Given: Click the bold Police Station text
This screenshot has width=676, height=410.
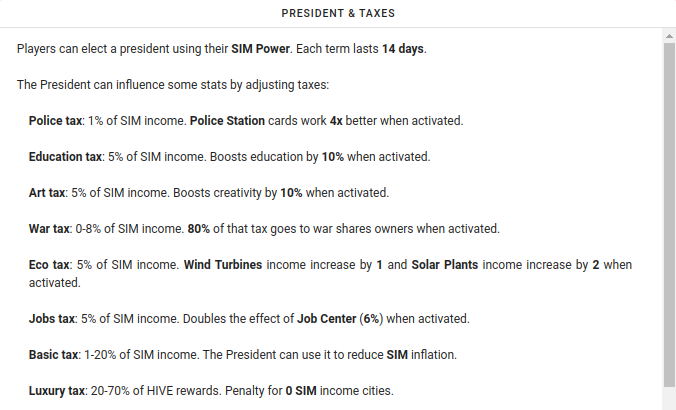Looking at the screenshot, I should [227, 121].
